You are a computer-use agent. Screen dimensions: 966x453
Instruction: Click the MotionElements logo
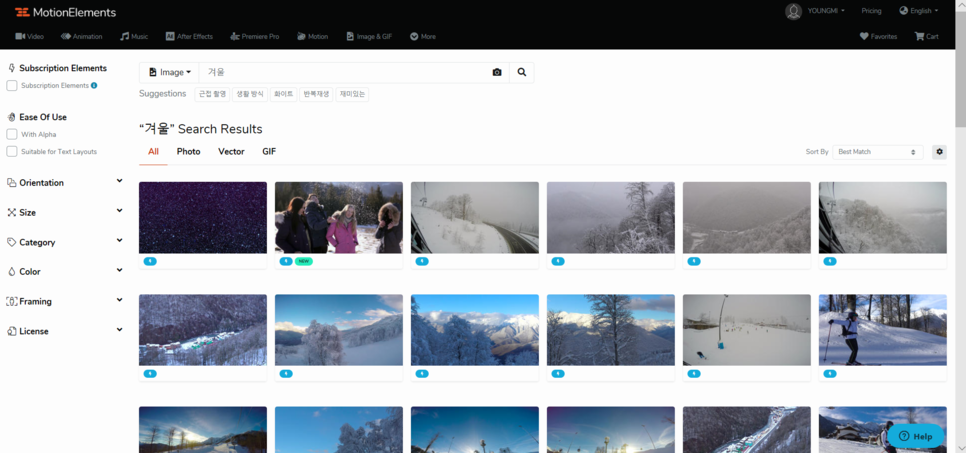click(65, 12)
